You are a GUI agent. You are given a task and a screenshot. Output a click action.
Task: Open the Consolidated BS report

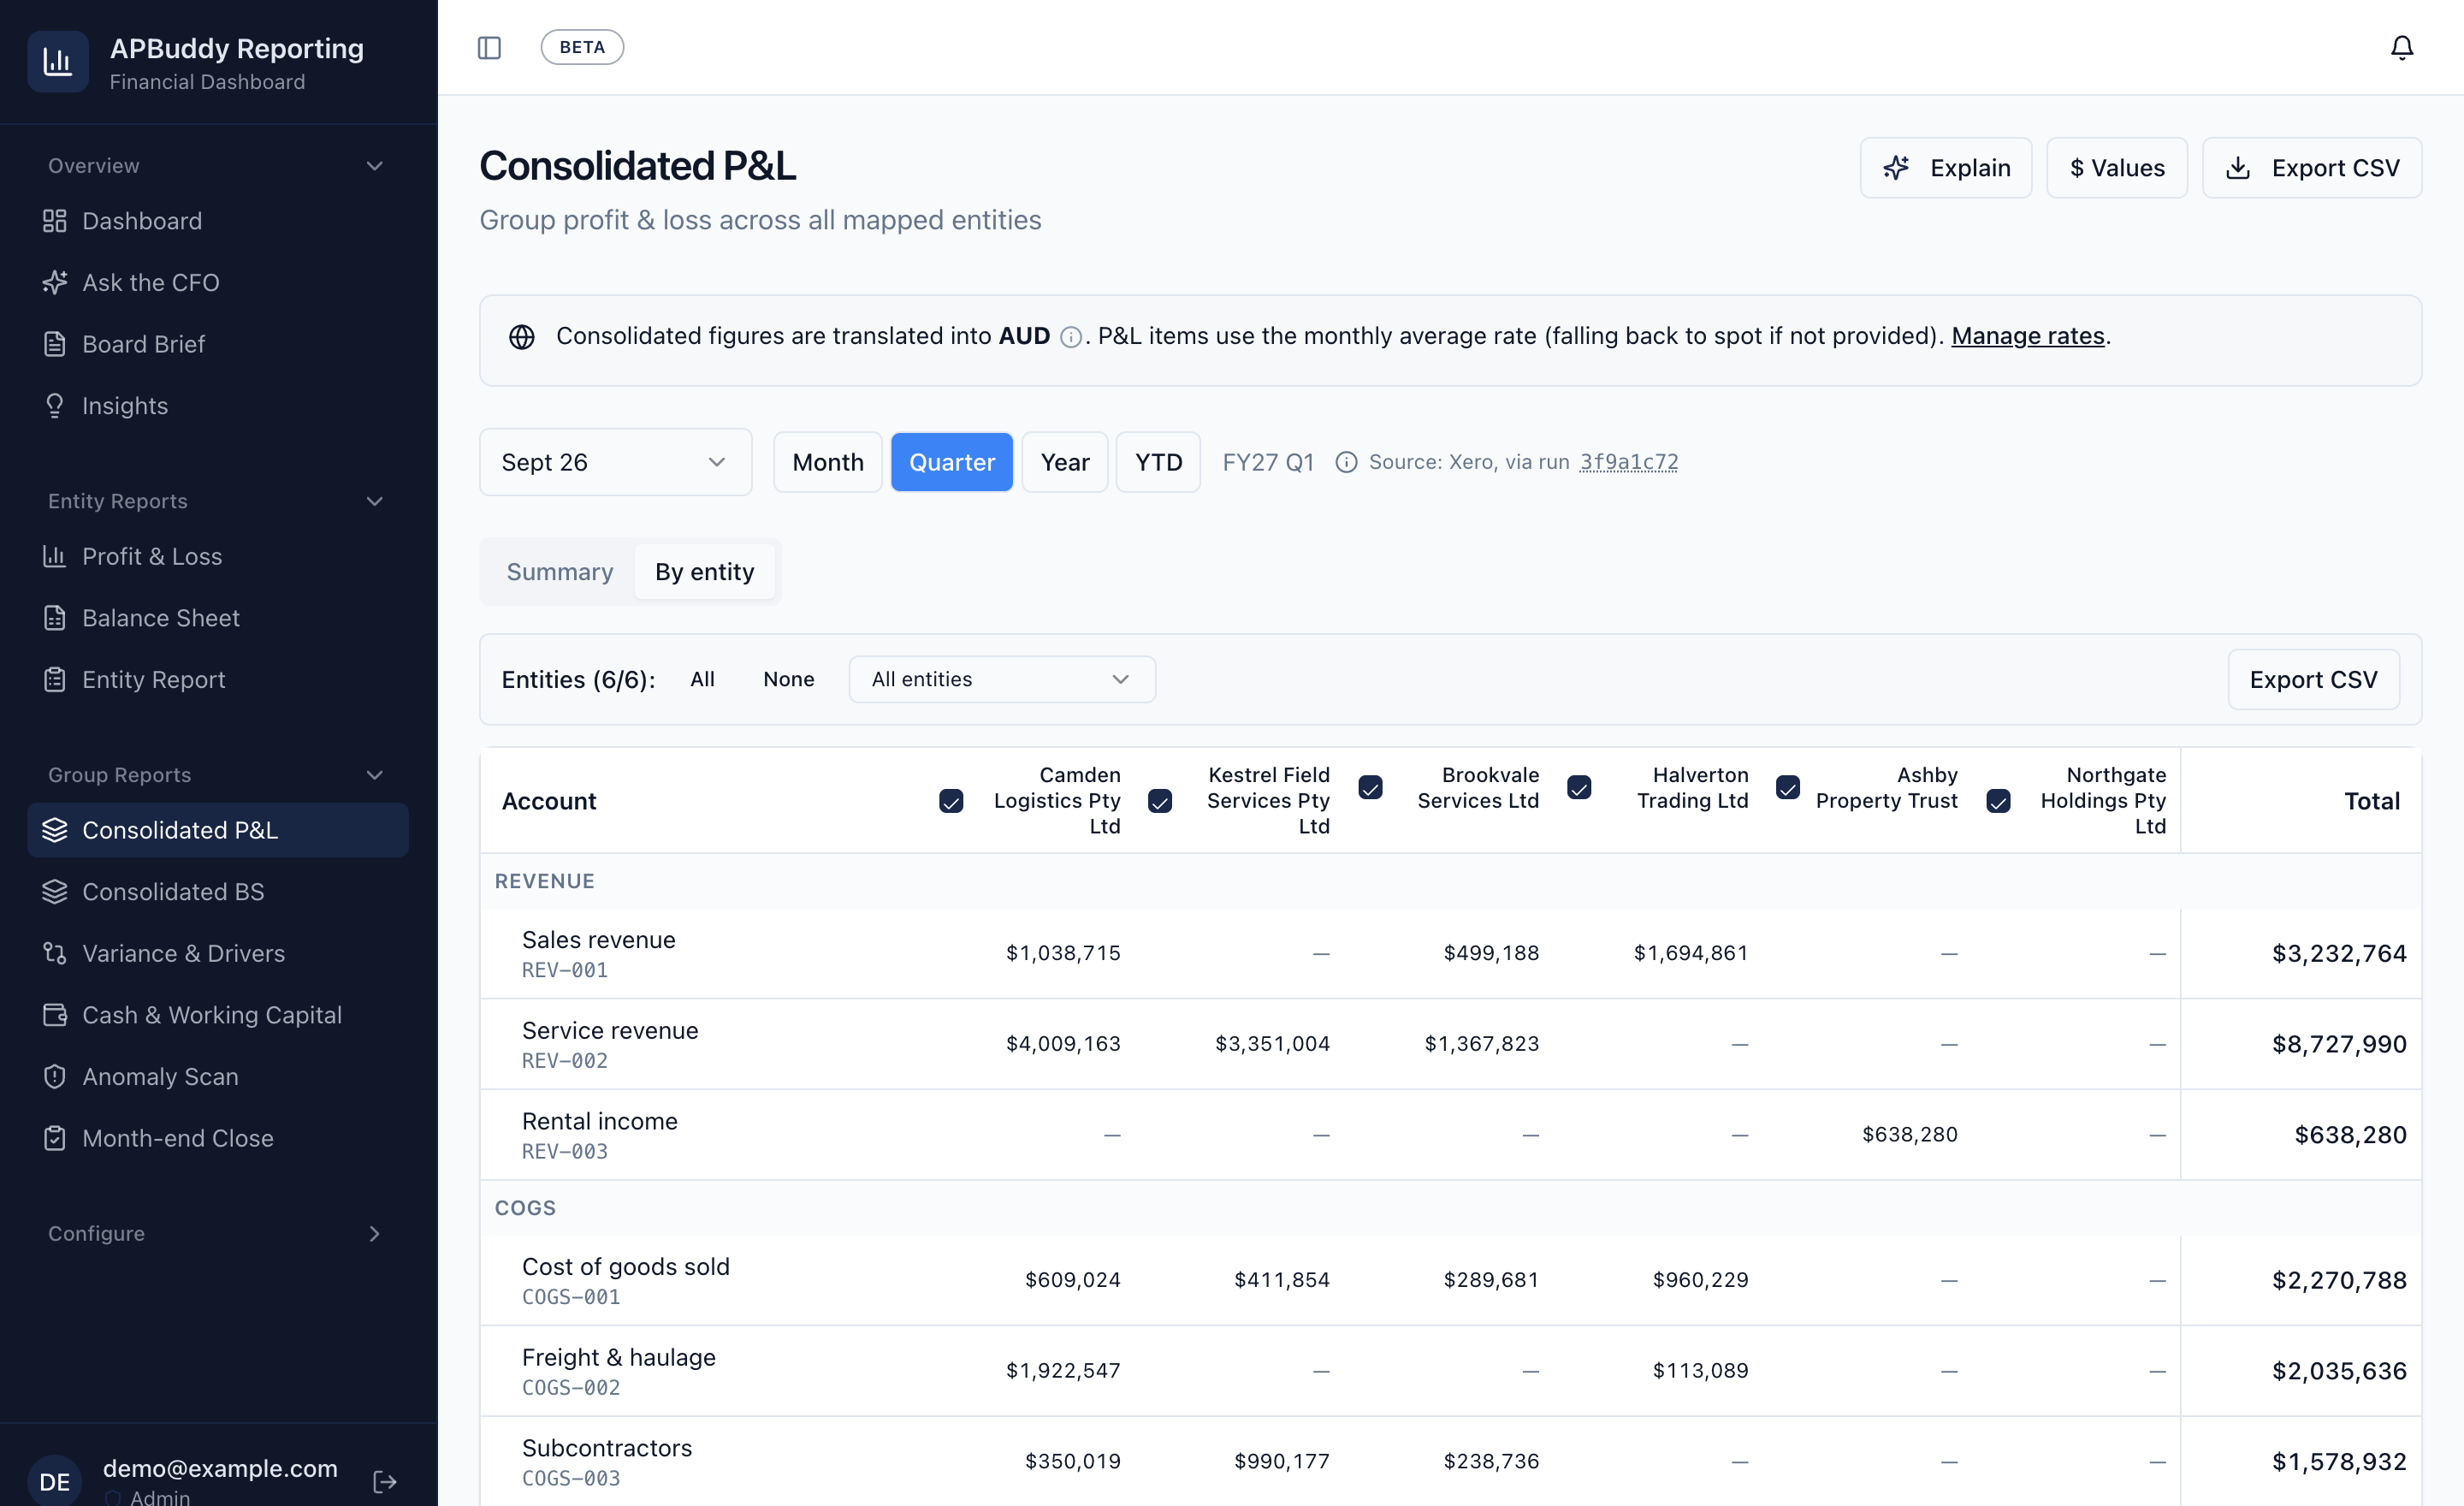pyautogui.click(x=218, y=891)
